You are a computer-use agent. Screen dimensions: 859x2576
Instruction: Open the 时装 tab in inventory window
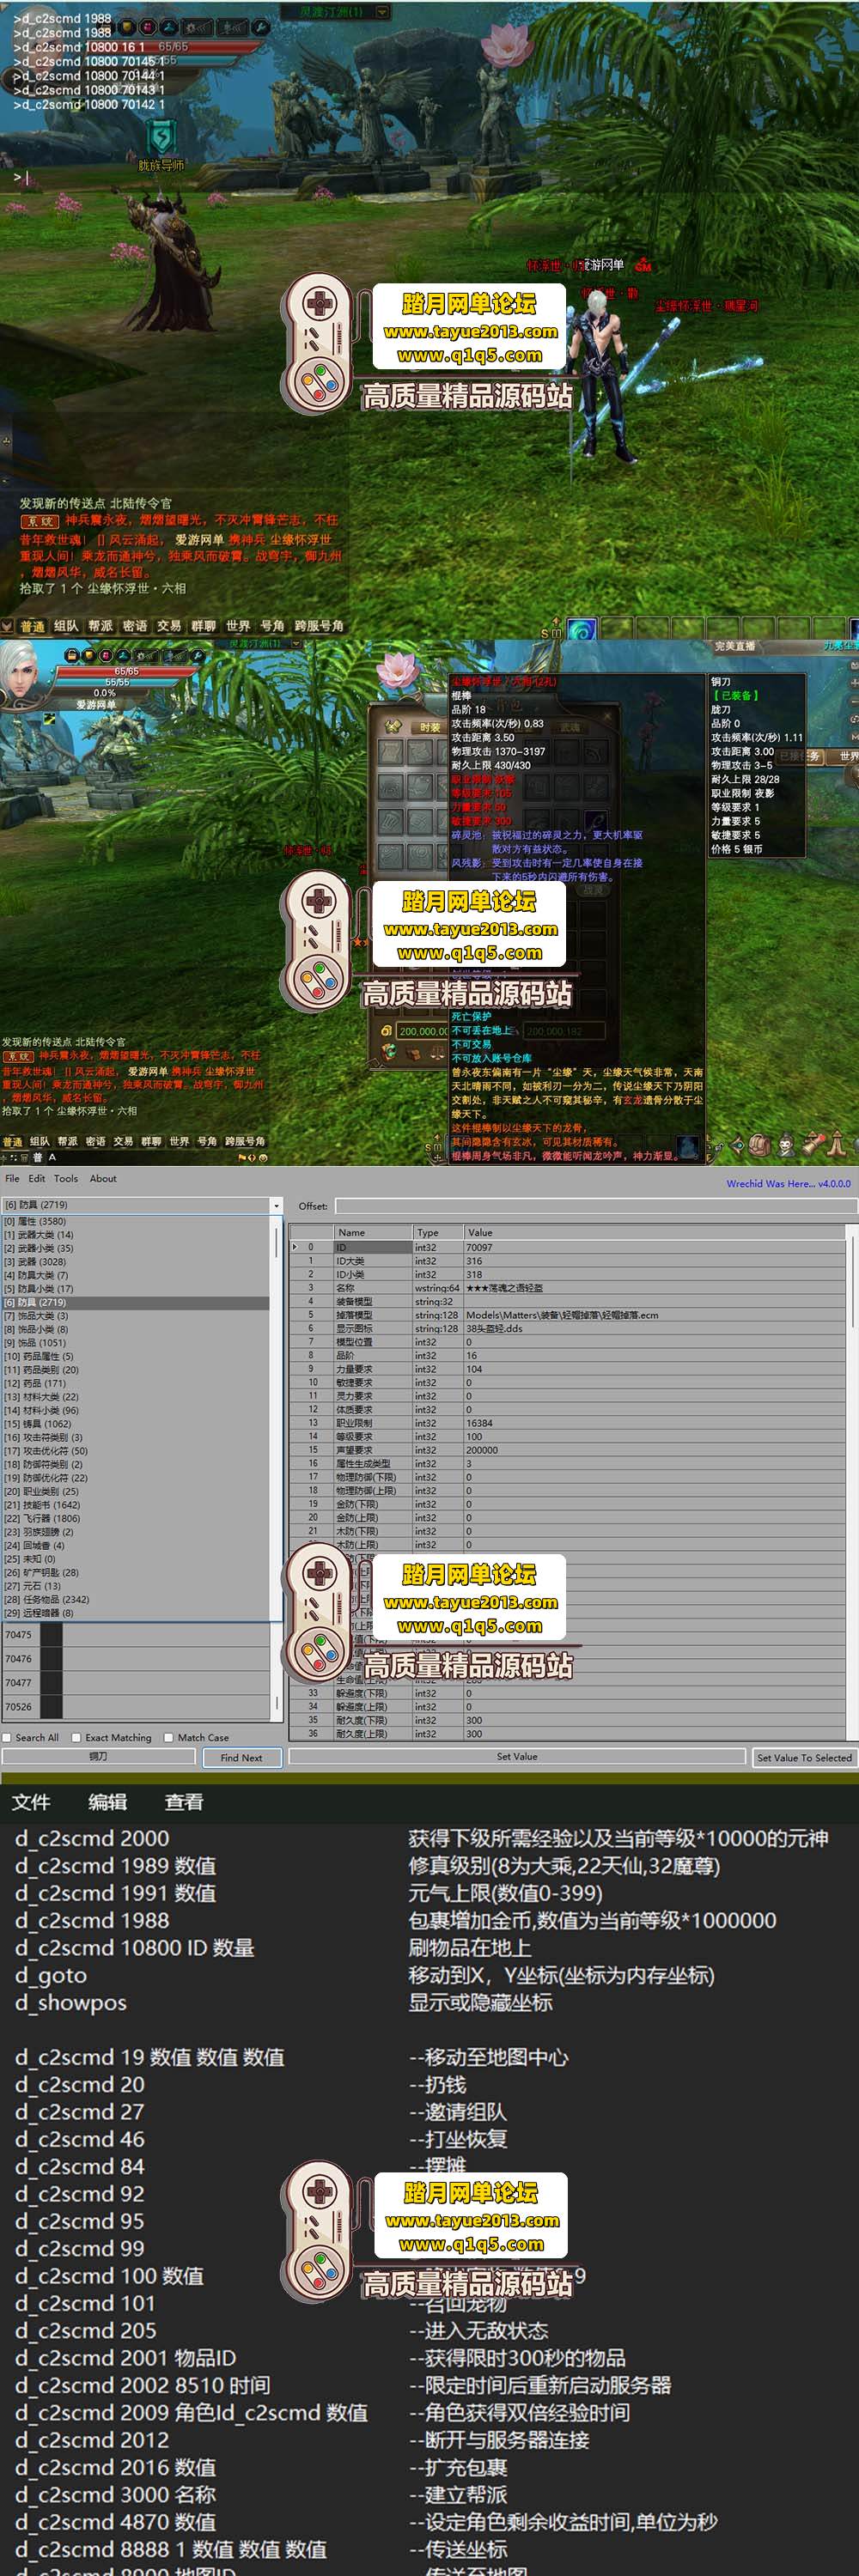click(430, 727)
